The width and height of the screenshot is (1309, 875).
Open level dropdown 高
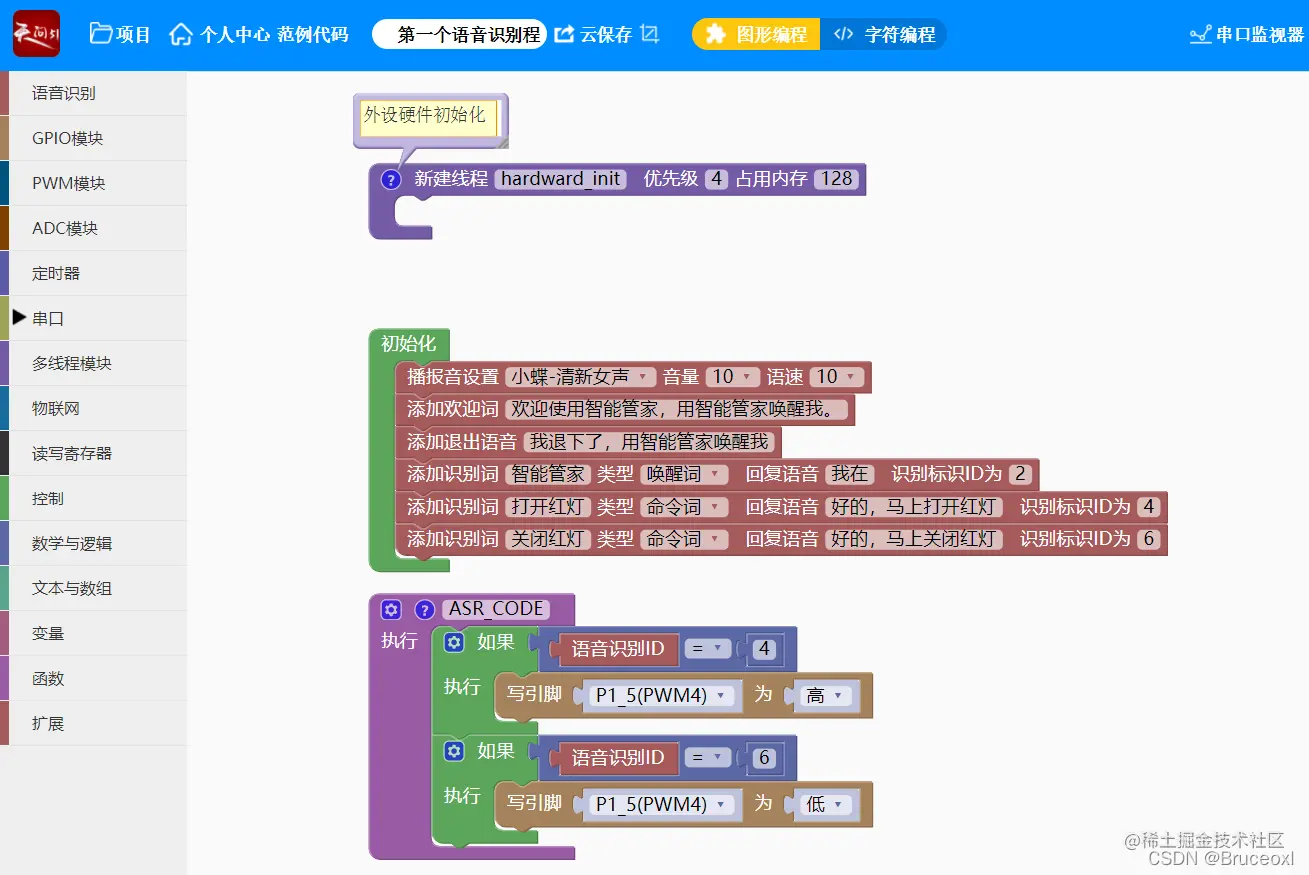[828, 696]
